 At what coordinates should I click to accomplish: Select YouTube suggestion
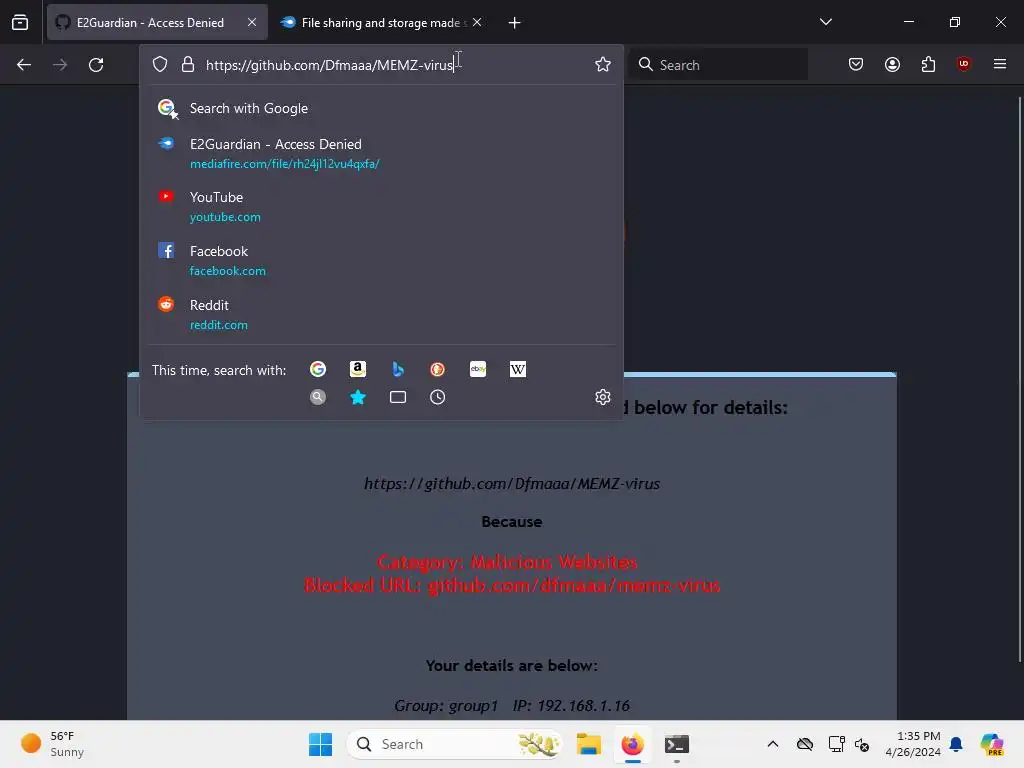pos(381,206)
